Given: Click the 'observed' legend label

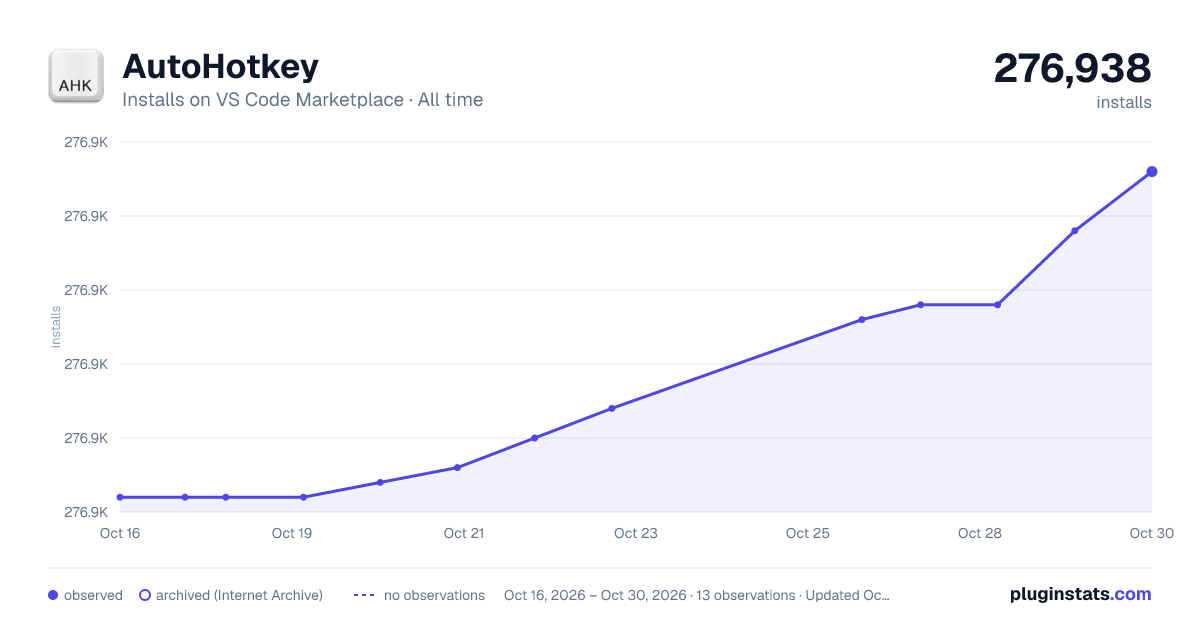Looking at the screenshot, I should 93,595.
